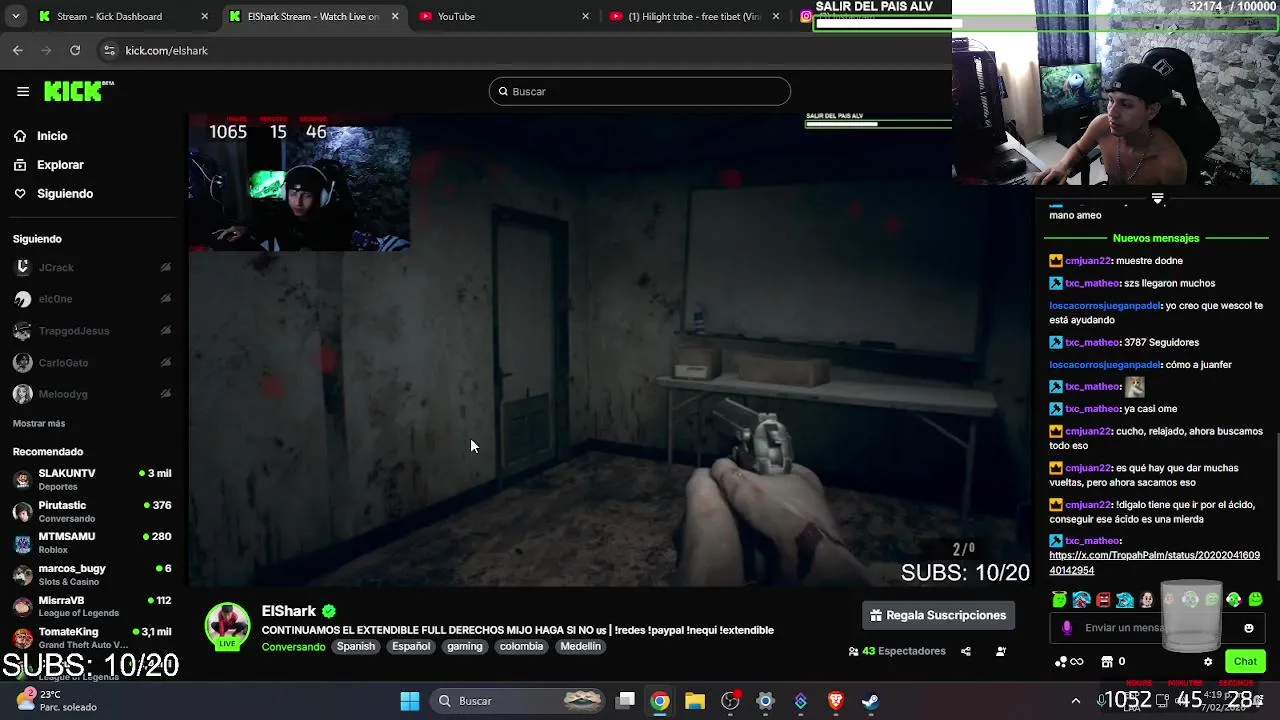Collapse chat with the chevron above messages

click(1157, 198)
